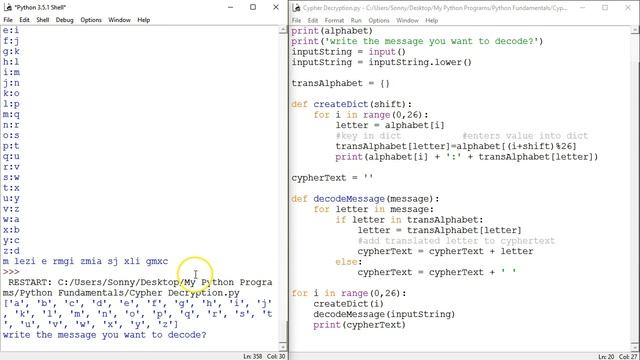Click 'else:' line in editor
Screen dimensions: 640x360
pyautogui.click(x=349, y=262)
